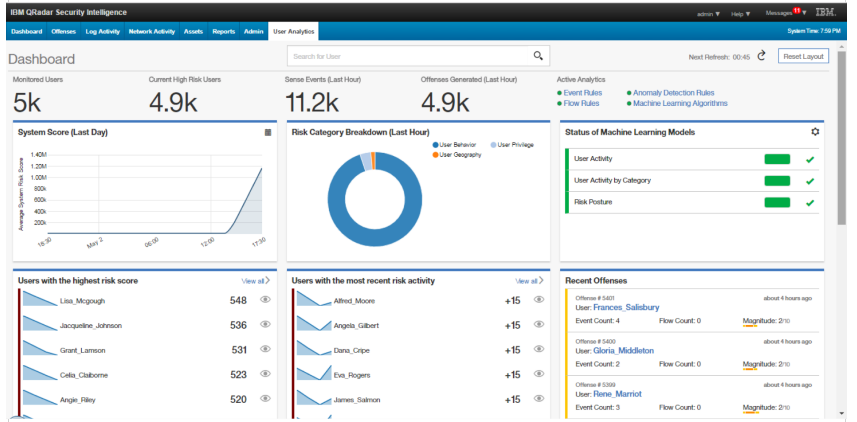
Task: Click User Behavior legend color swatch
Action: point(435,145)
